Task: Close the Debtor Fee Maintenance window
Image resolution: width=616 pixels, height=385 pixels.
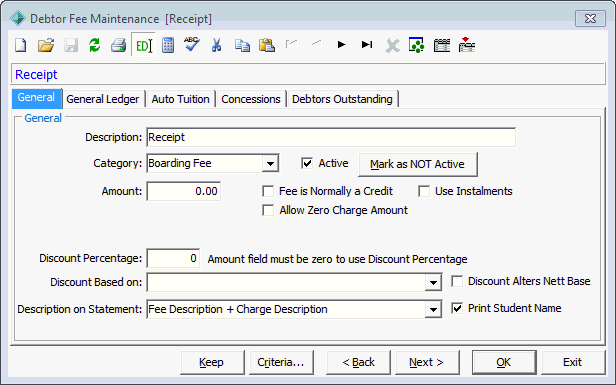Action: click(x=590, y=18)
